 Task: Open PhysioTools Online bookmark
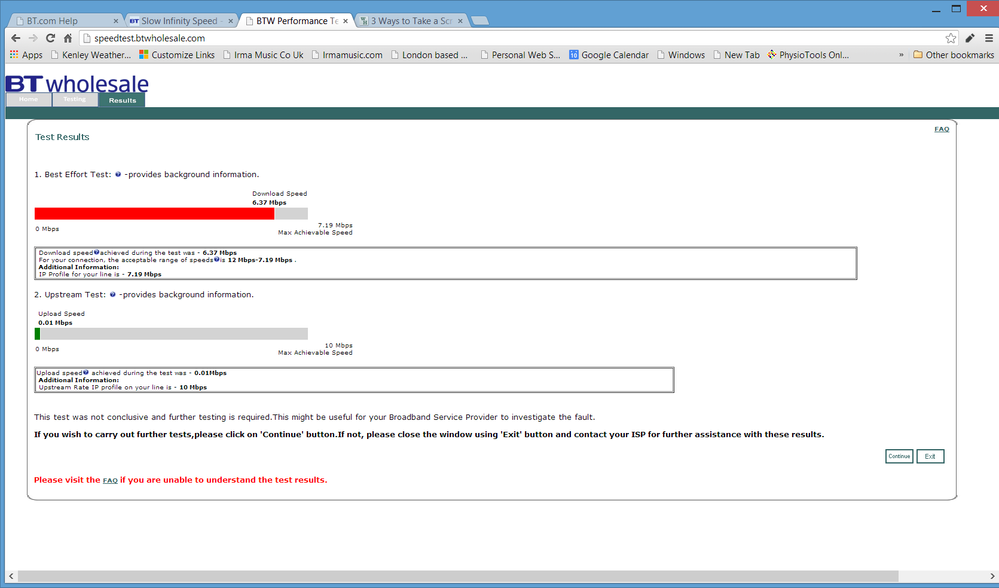tap(808, 55)
